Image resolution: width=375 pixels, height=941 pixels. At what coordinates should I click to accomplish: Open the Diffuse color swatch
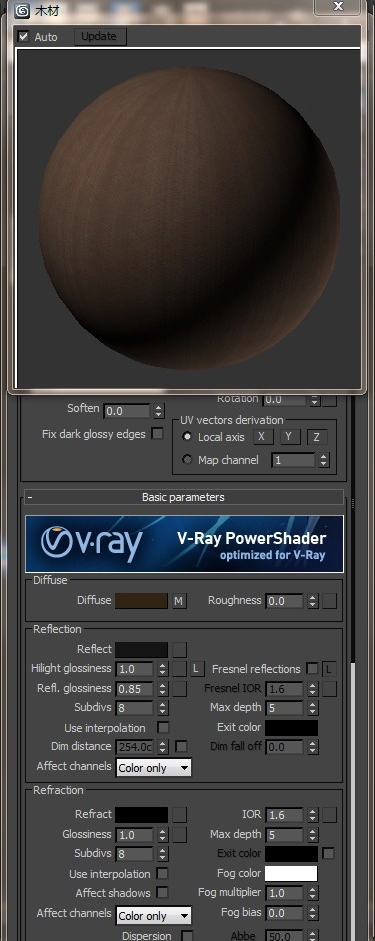coord(142,601)
